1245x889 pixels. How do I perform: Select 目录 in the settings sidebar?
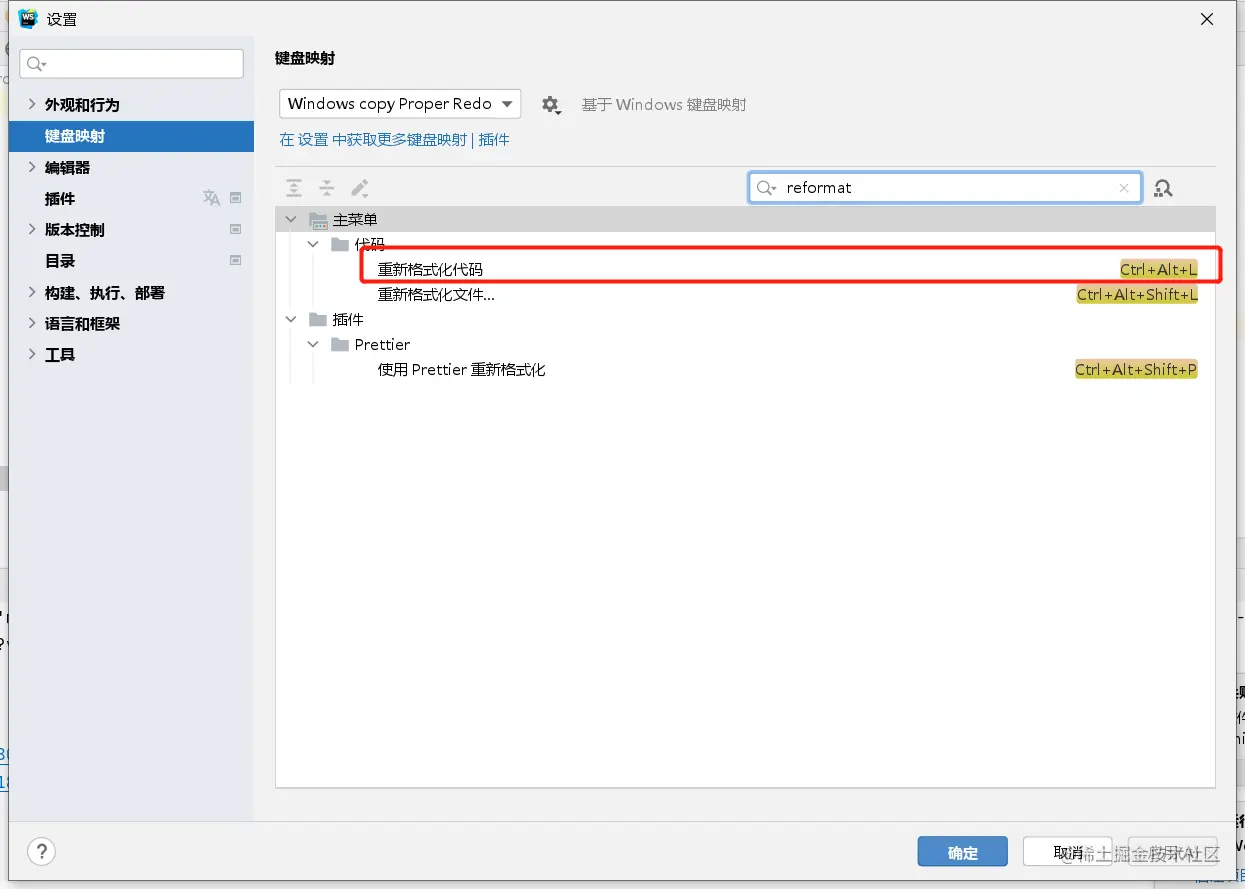[x=60, y=261]
